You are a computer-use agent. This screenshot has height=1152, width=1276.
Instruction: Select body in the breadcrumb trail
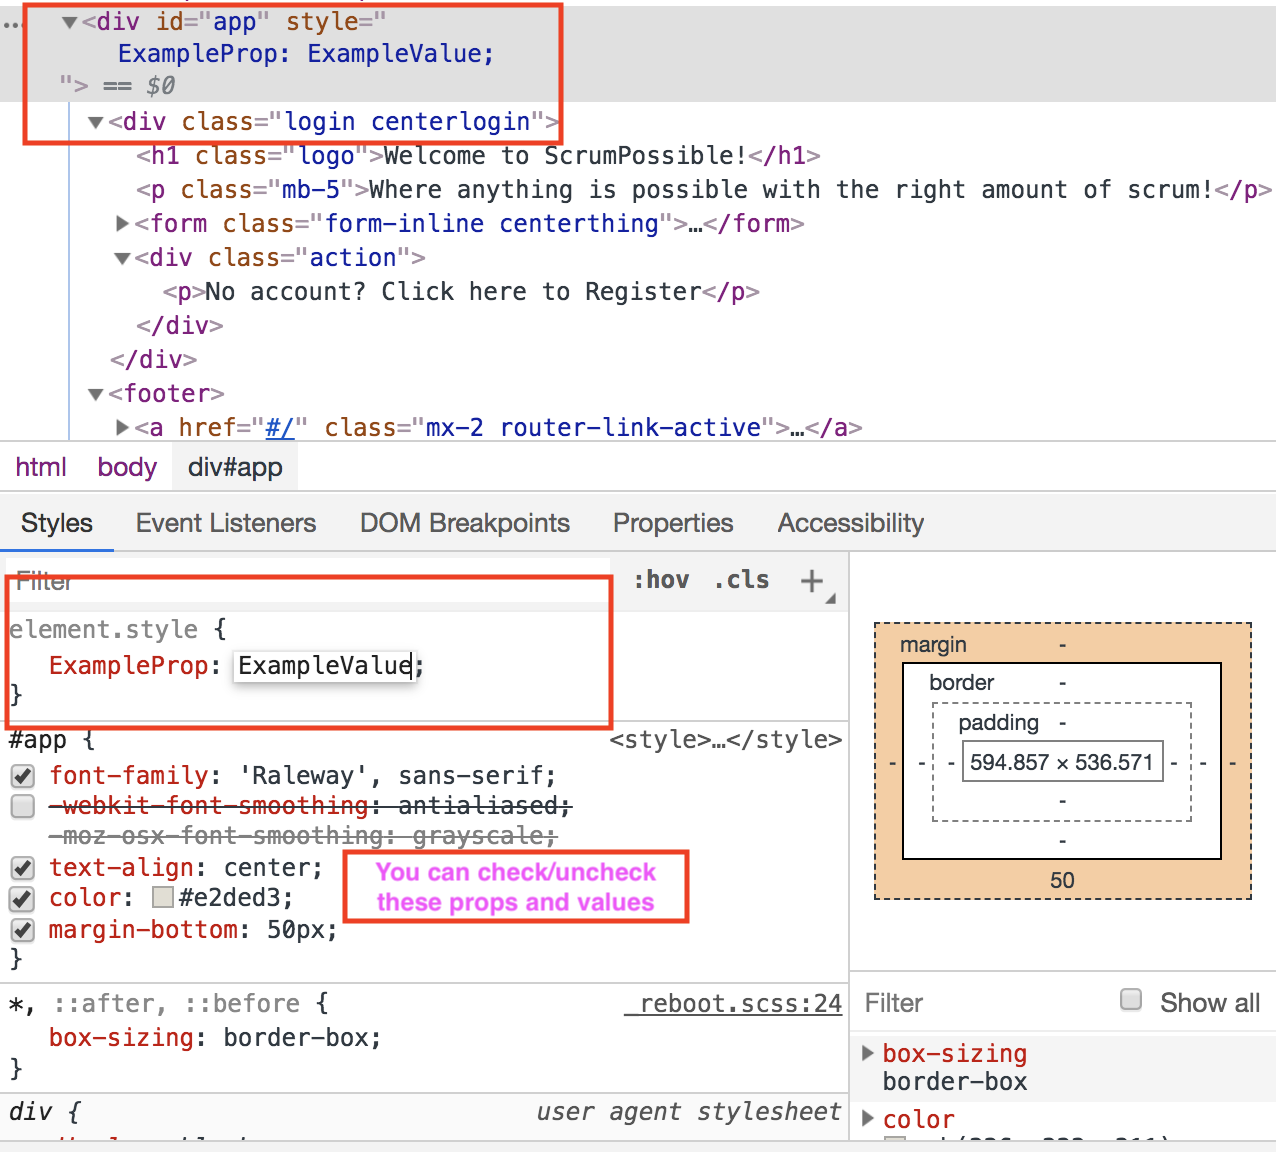tap(127, 467)
